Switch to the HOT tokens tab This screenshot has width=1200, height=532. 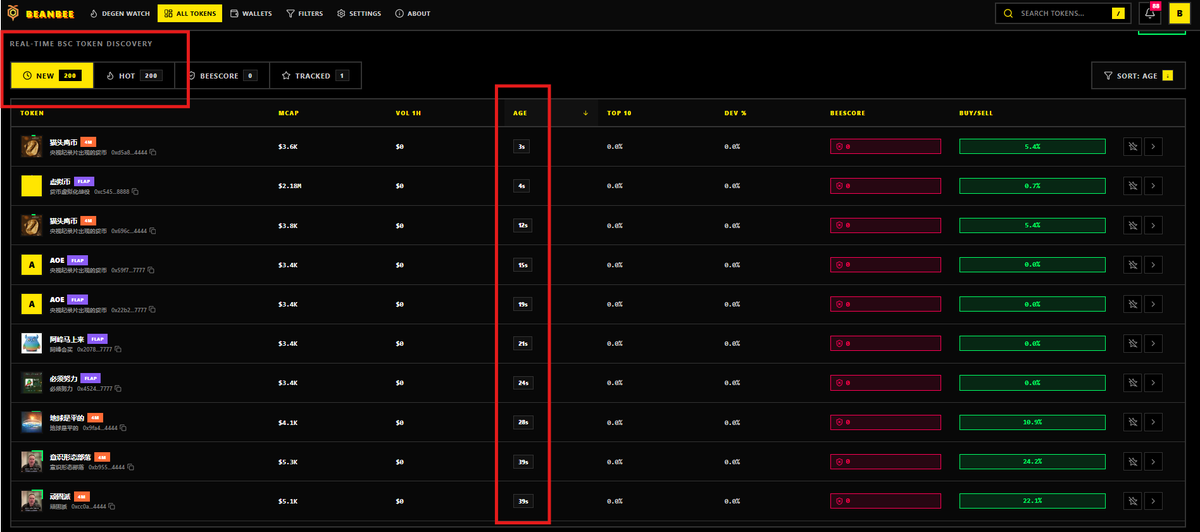[x=133, y=75]
